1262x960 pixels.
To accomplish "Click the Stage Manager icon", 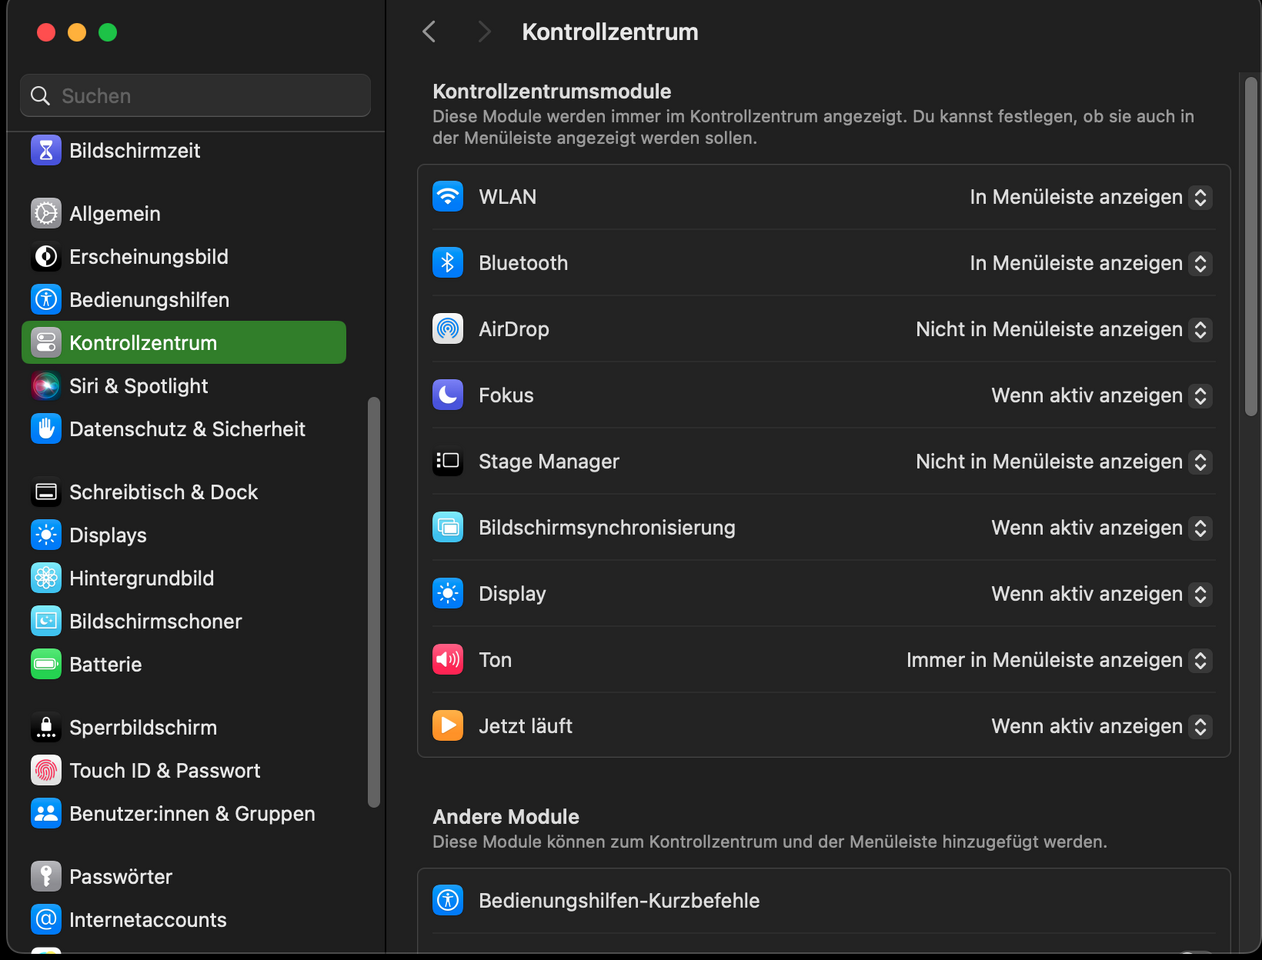I will tap(448, 461).
